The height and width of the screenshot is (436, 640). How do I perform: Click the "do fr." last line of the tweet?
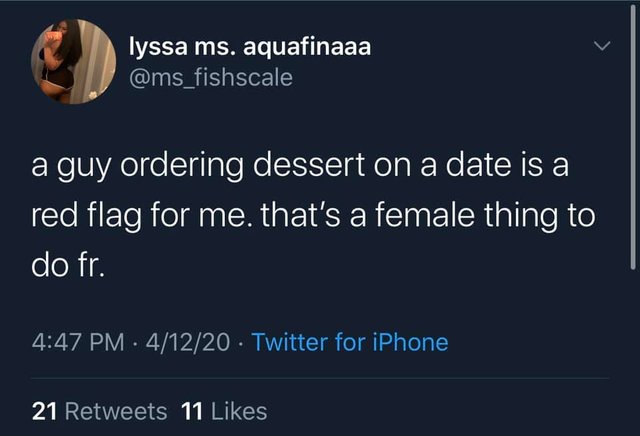click(x=68, y=266)
